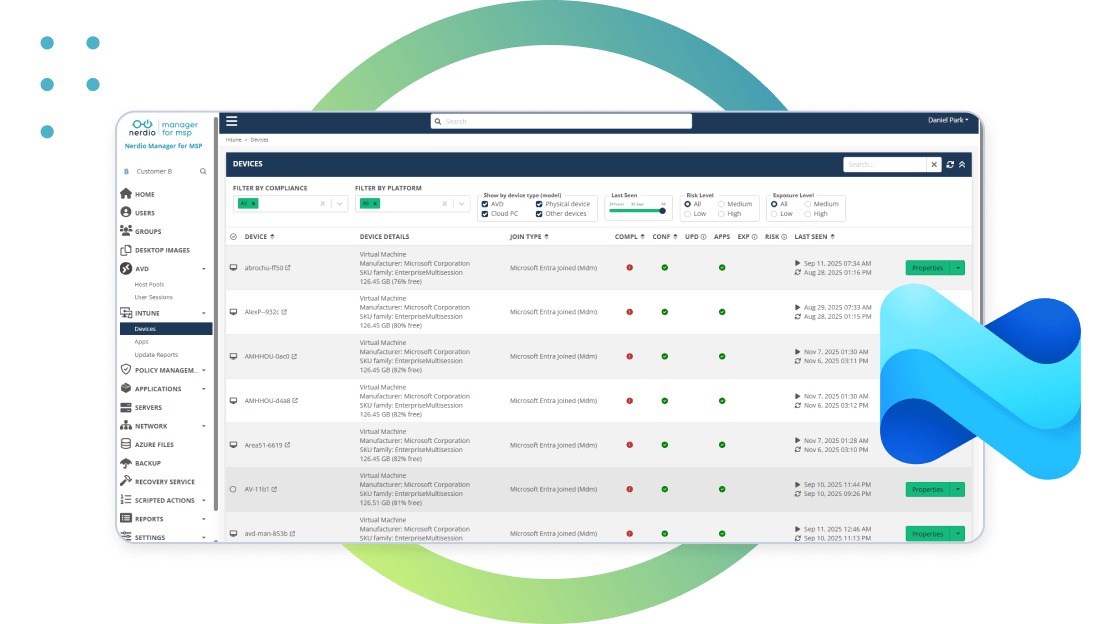
Task: Open the hamburger menu icon
Action: [232, 121]
